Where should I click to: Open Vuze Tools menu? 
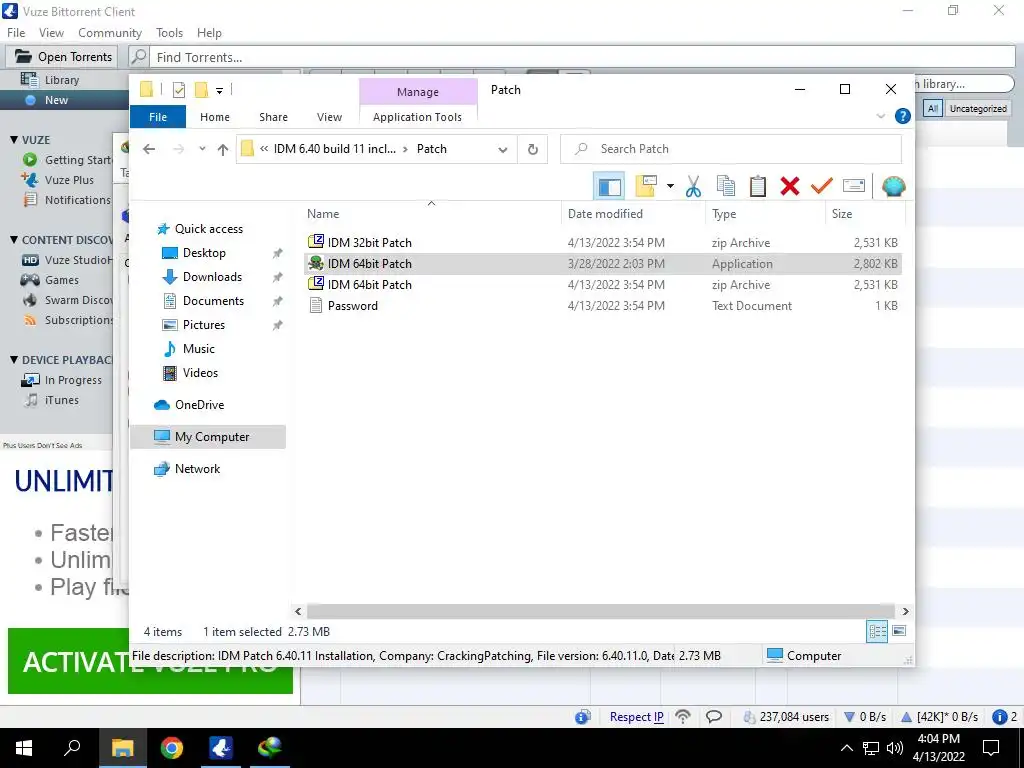pyautogui.click(x=169, y=33)
